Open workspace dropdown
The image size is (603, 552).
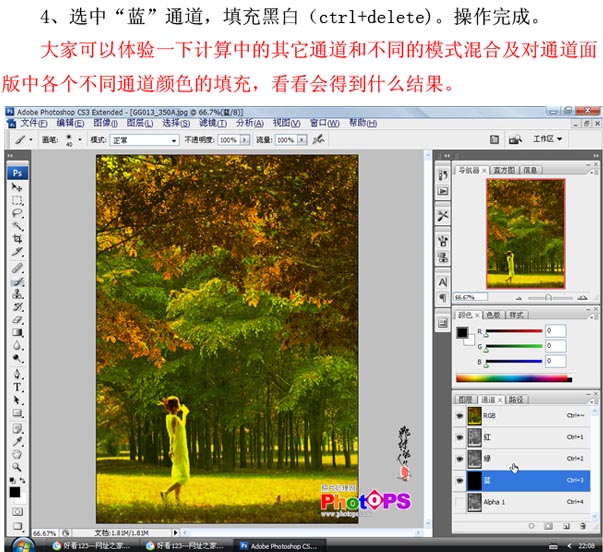coord(548,139)
